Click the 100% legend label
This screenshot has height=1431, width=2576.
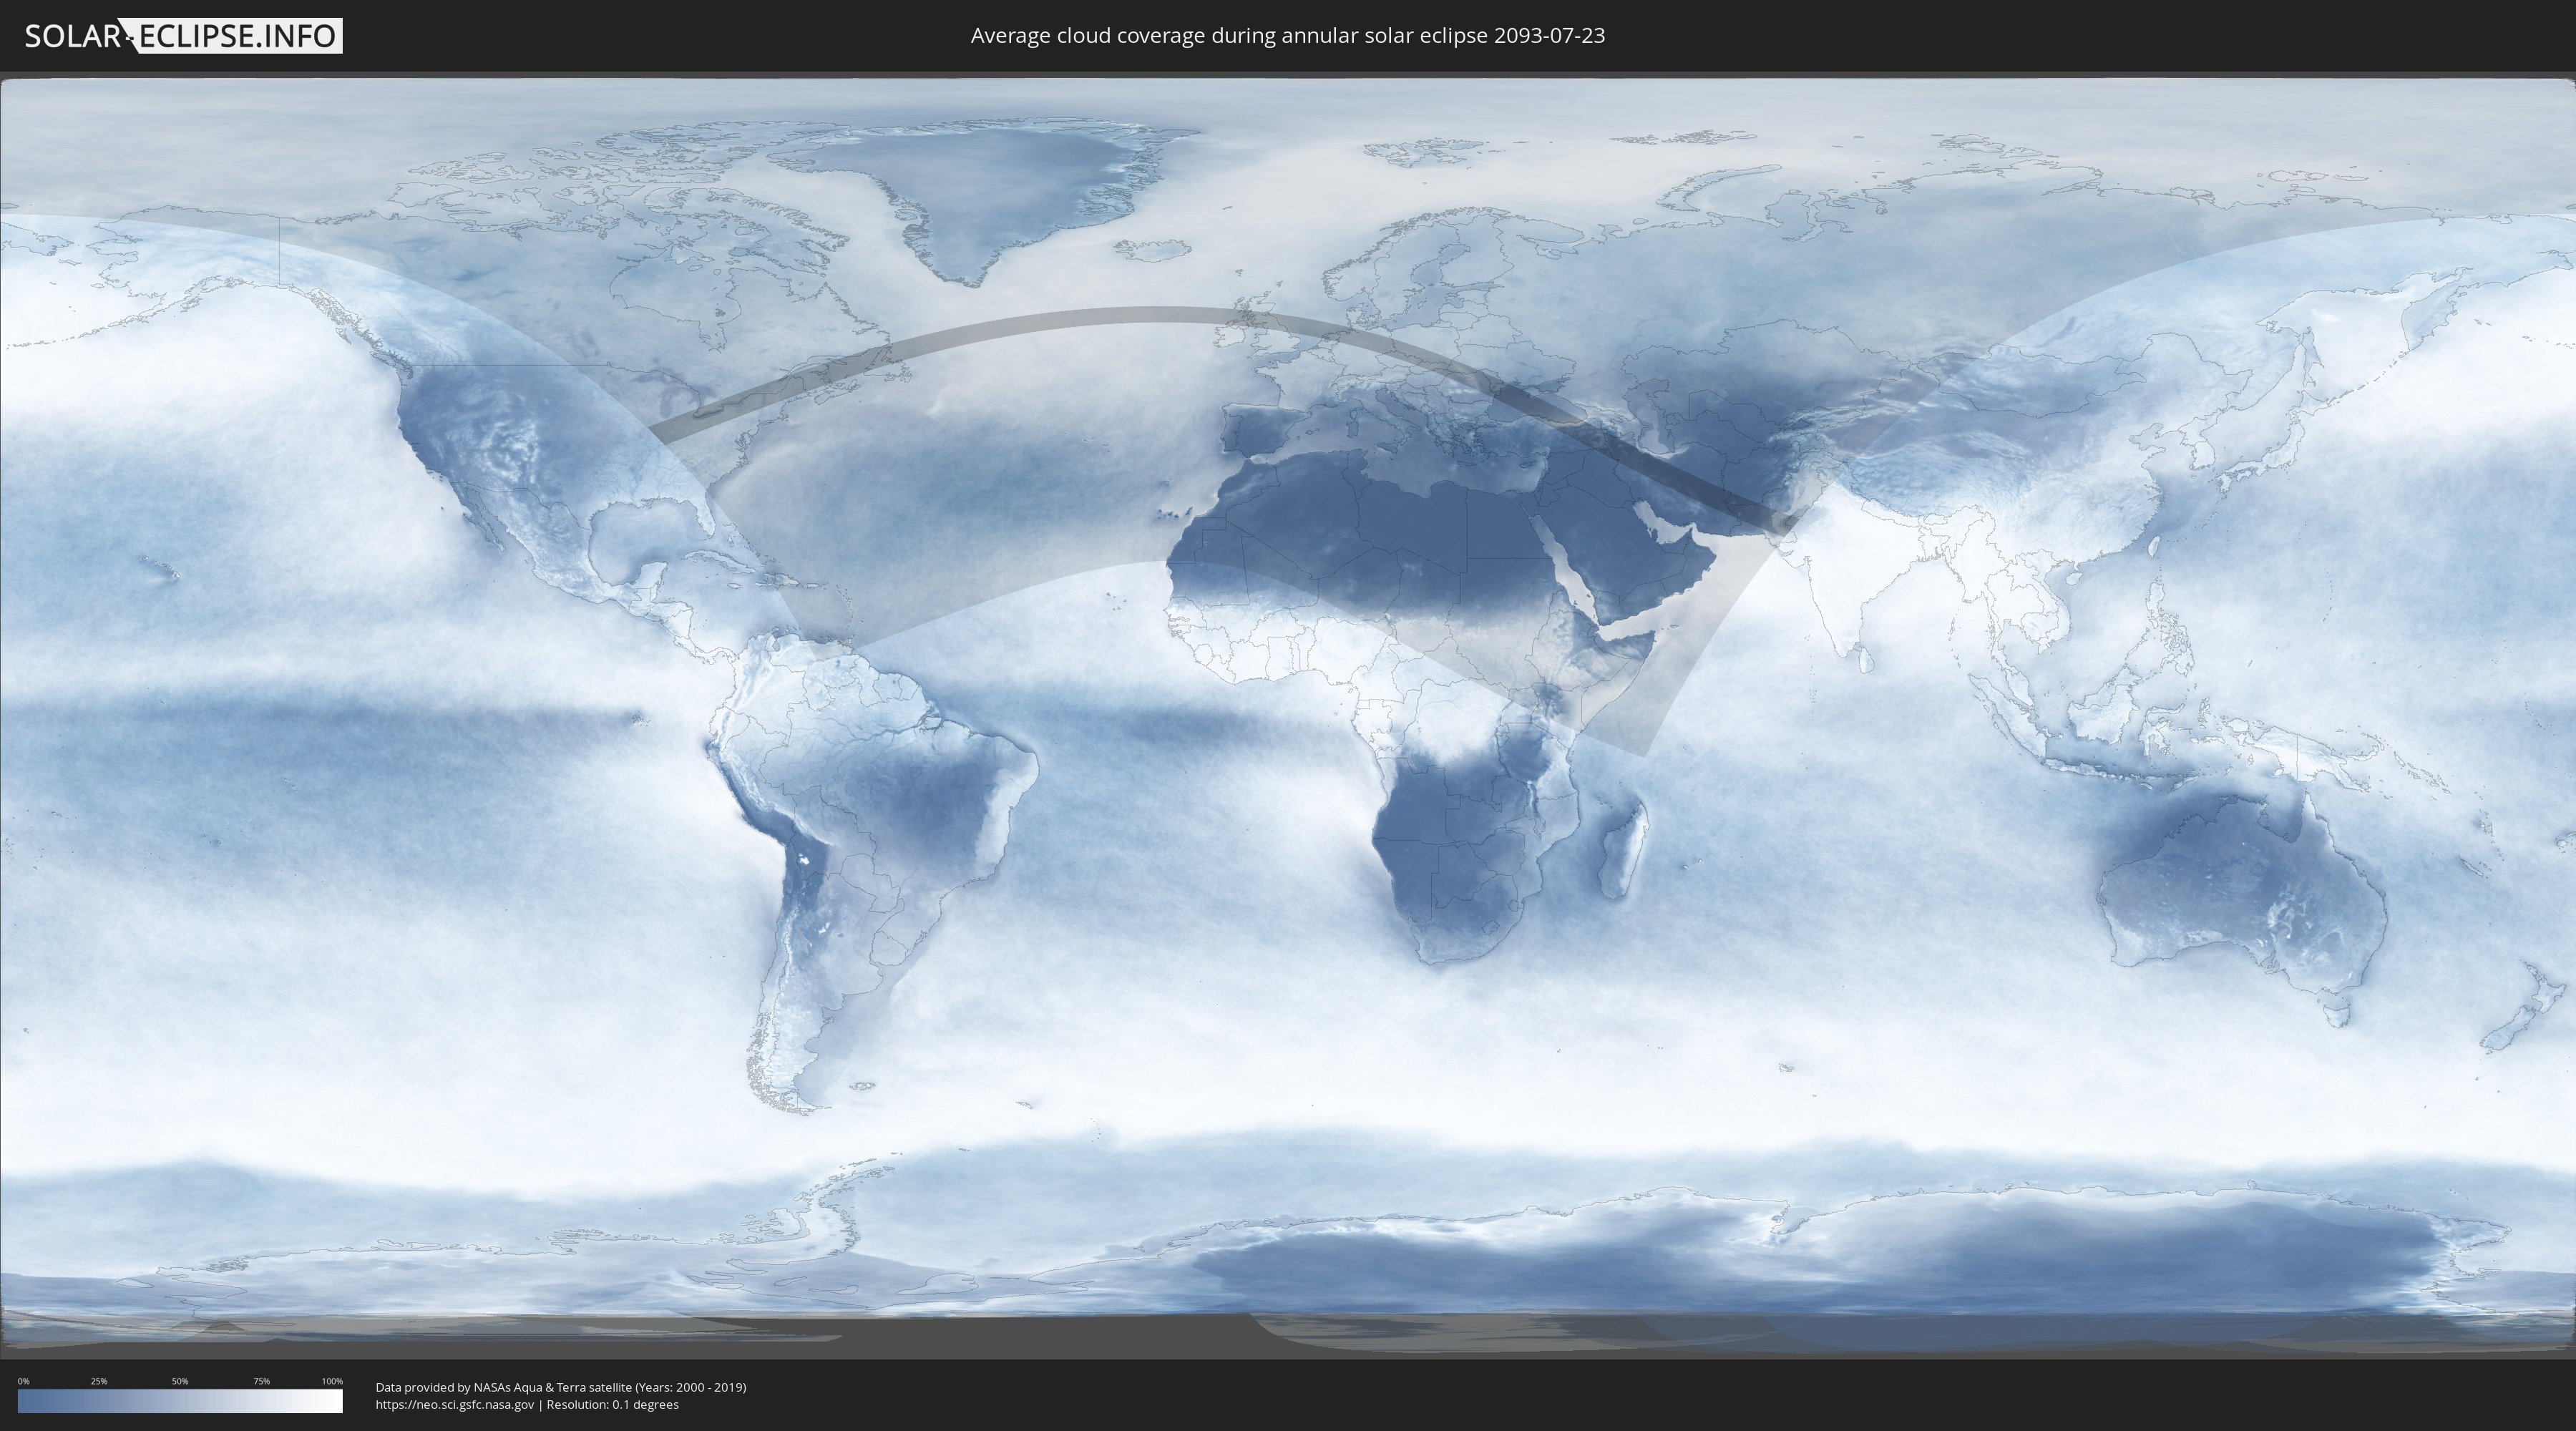[332, 1381]
